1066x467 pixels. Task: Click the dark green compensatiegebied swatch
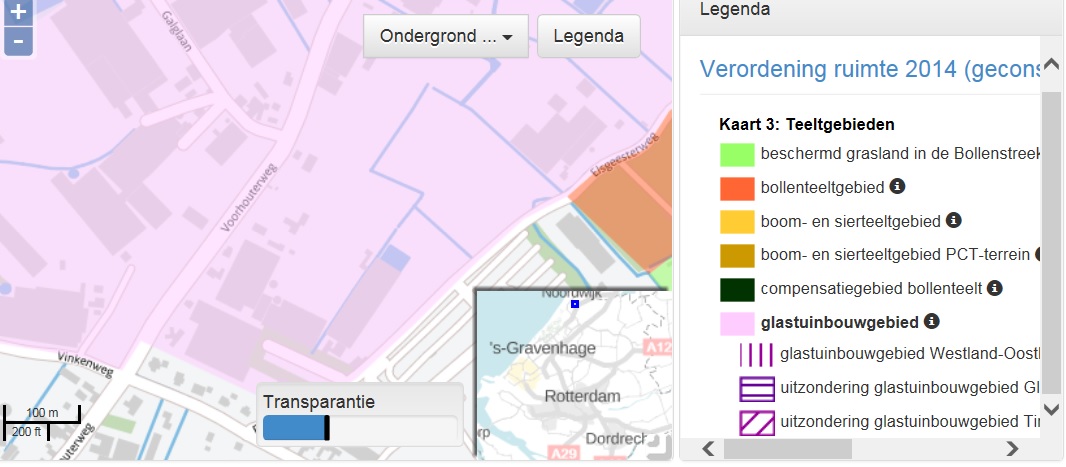[737, 290]
